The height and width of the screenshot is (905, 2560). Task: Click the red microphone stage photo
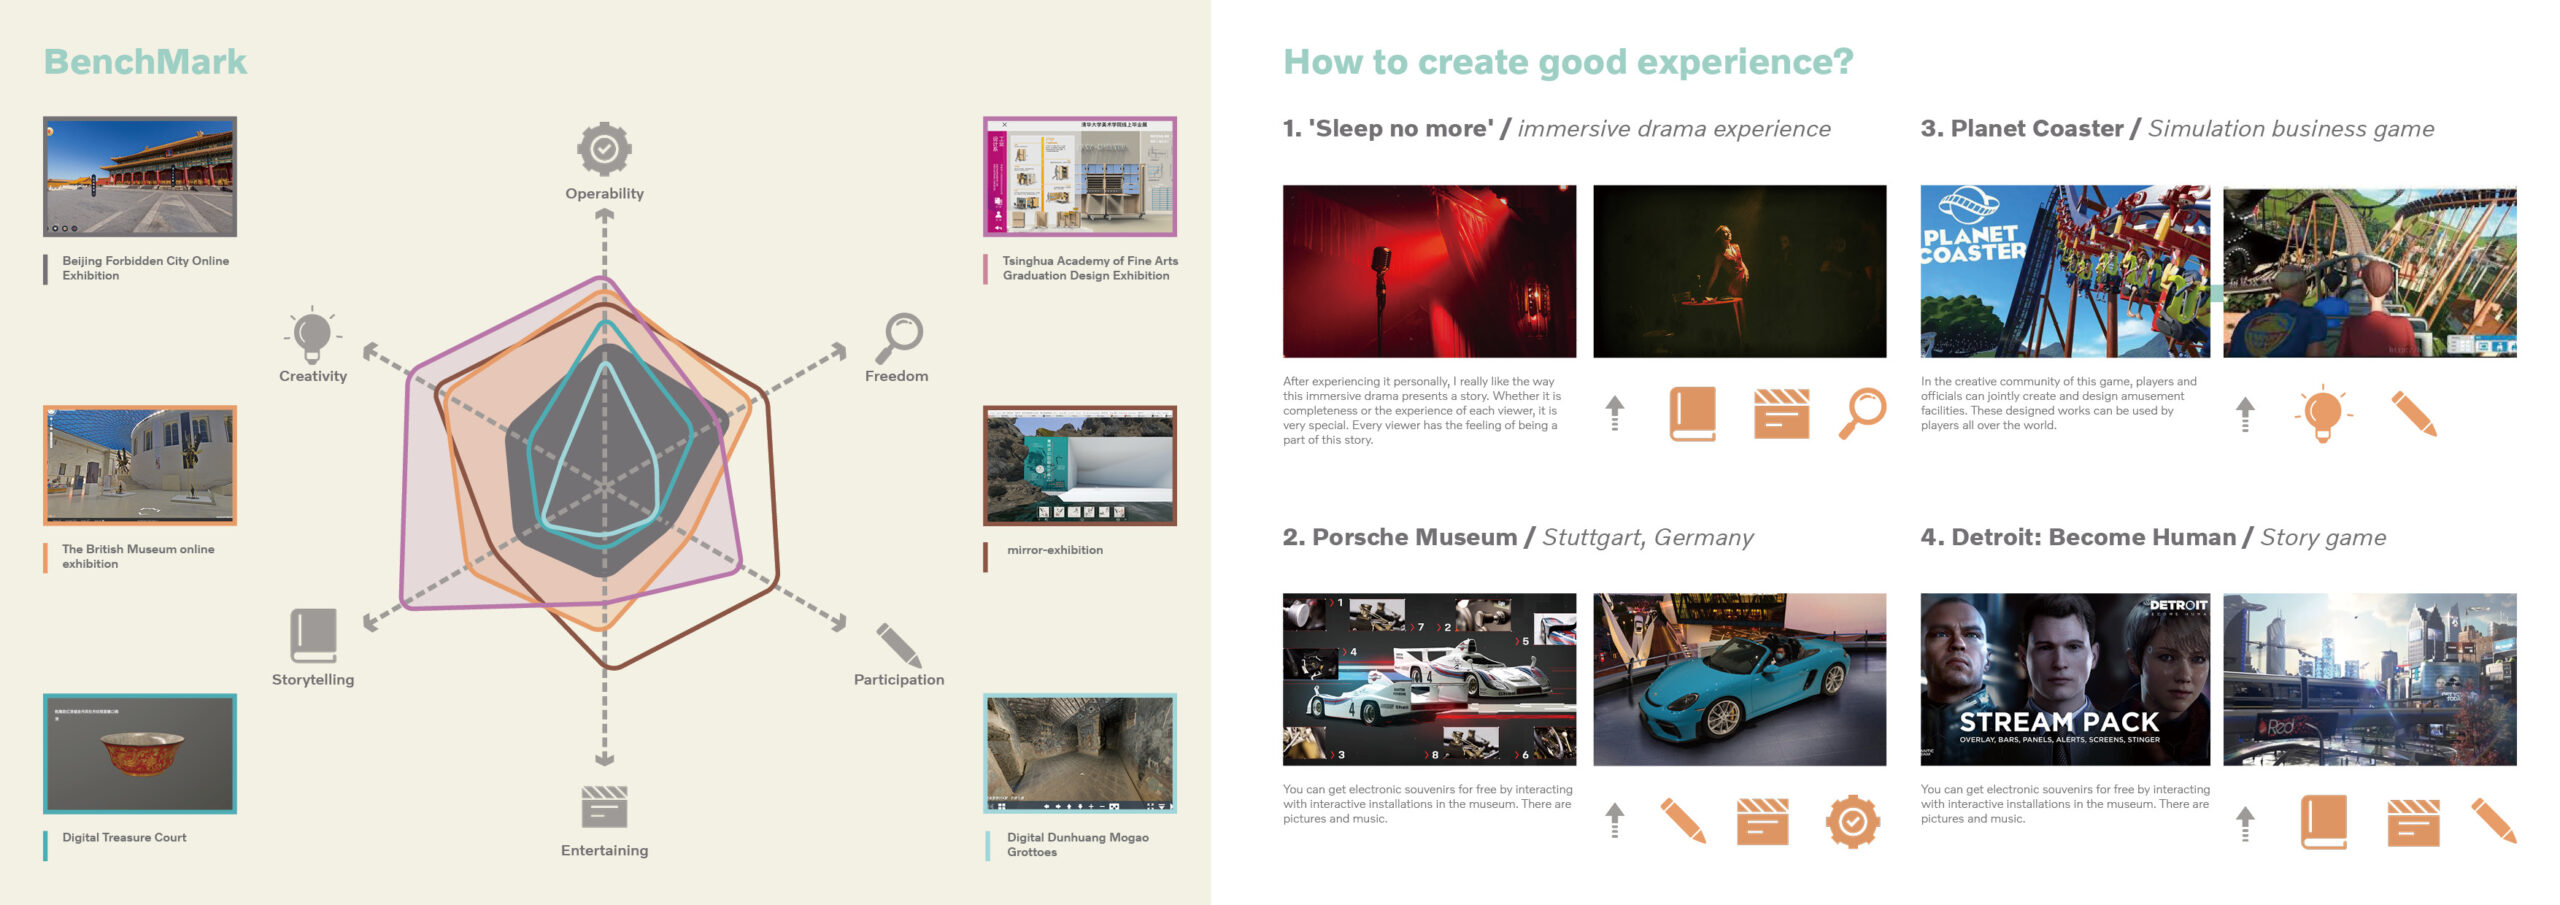(1429, 271)
